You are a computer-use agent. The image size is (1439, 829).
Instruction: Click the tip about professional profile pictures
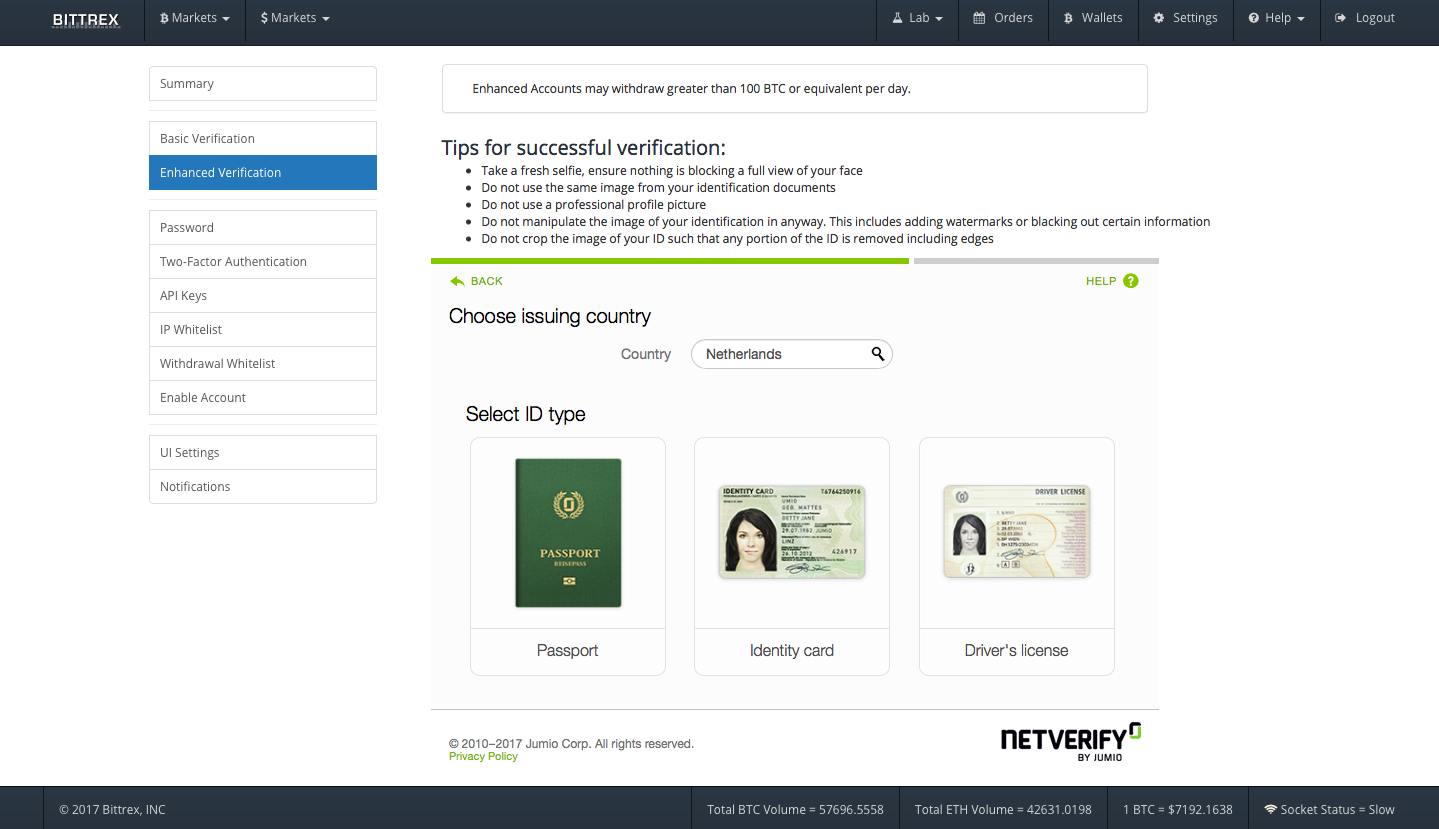tap(594, 205)
